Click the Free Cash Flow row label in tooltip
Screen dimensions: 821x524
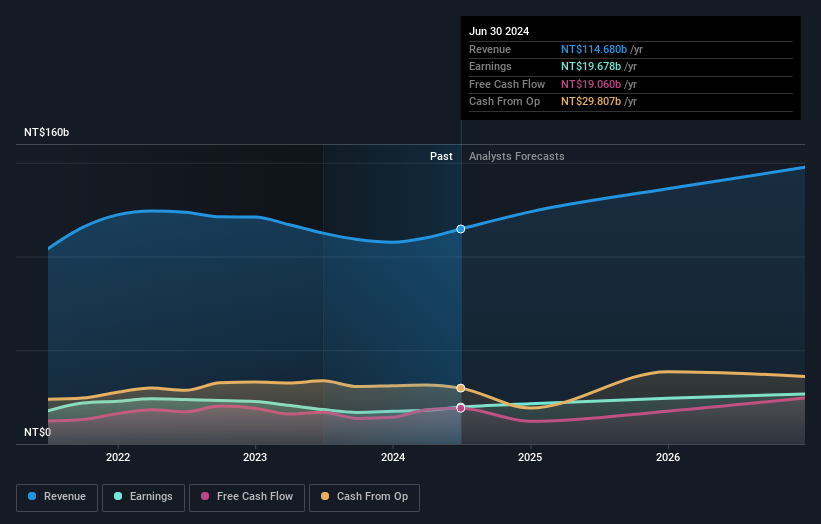coord(507,84)
